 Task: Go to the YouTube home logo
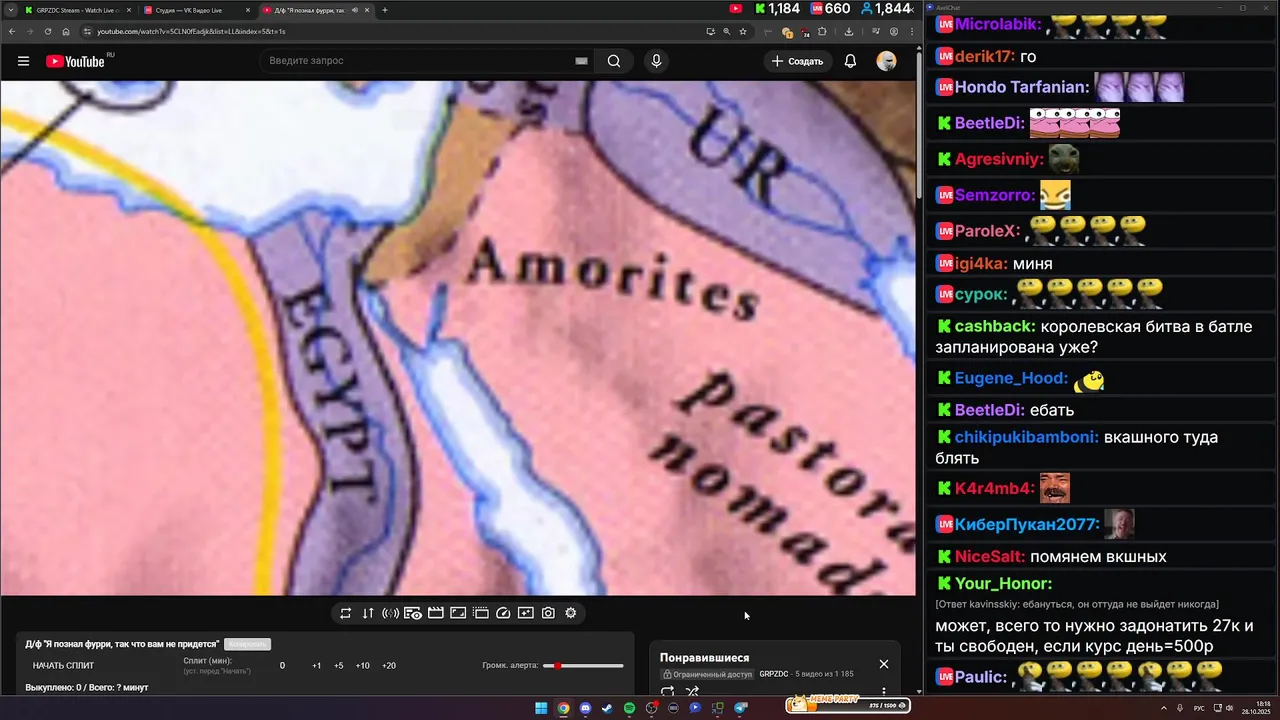(75, 61)
